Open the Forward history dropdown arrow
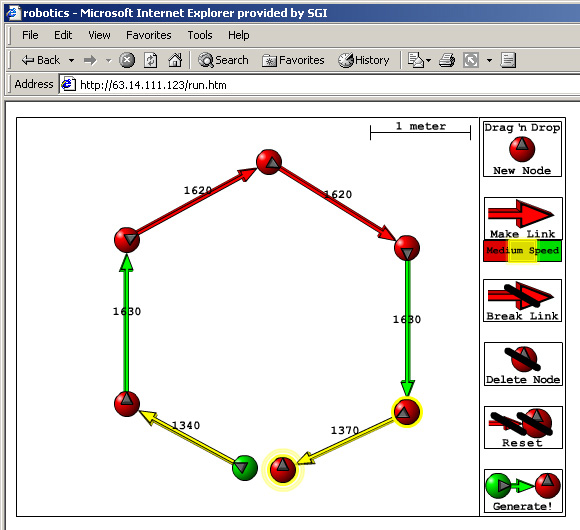The width and height of the screenshot is (580, 530). coord(108,60)
